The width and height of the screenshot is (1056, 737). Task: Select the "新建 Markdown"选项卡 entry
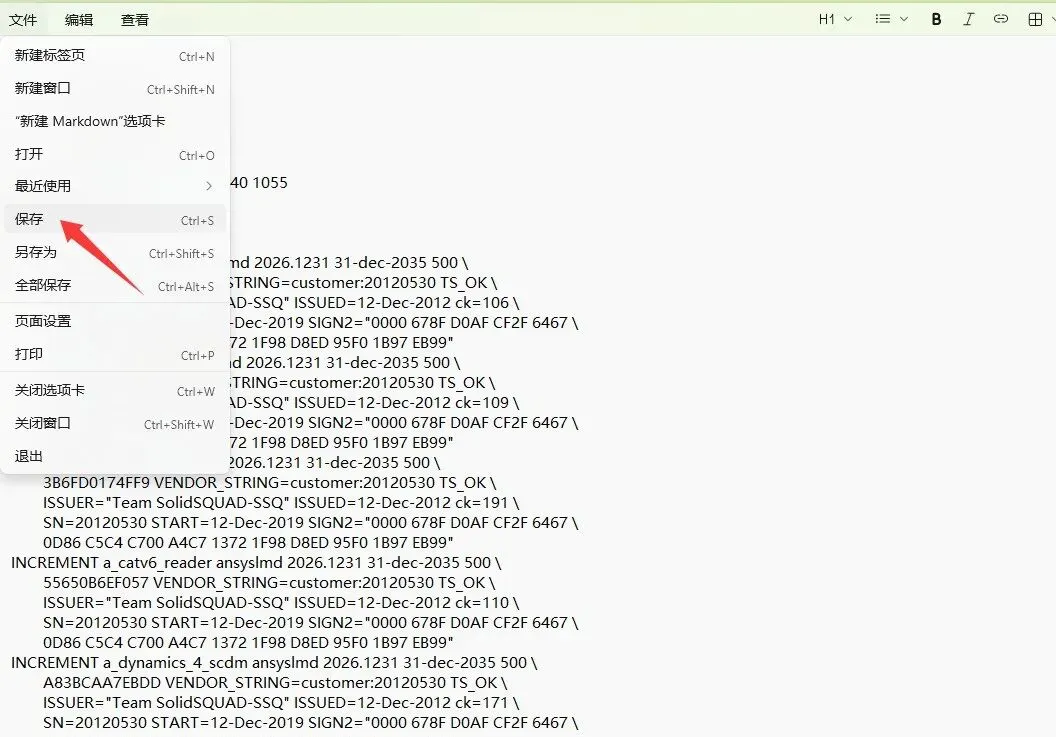[x=115, y=121]
